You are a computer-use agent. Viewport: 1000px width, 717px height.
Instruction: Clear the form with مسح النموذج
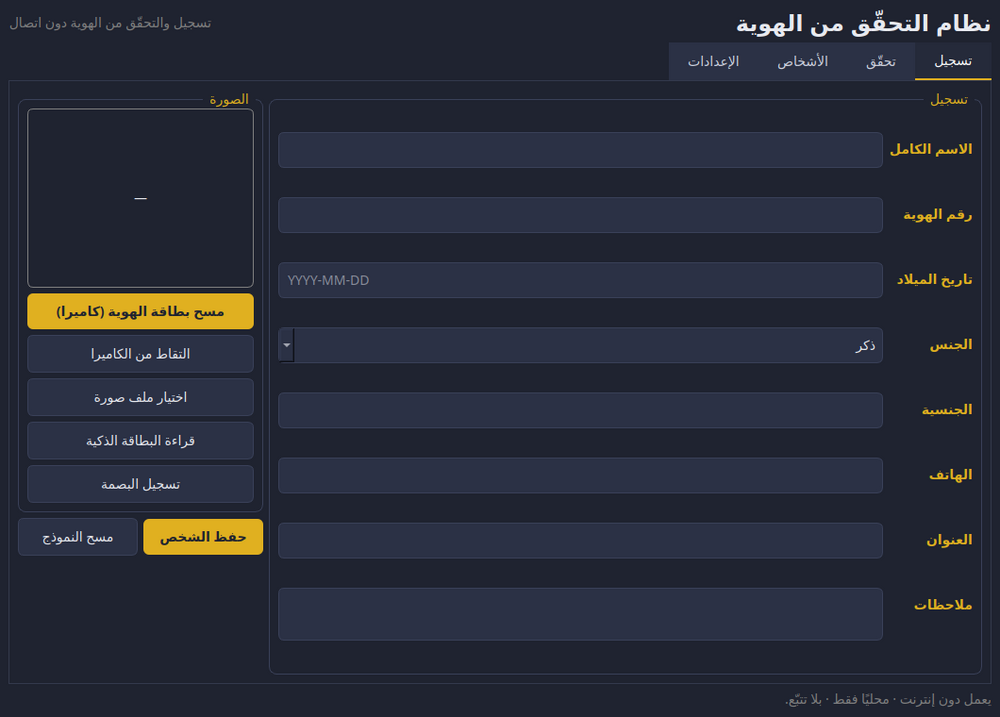coord(78,537)
